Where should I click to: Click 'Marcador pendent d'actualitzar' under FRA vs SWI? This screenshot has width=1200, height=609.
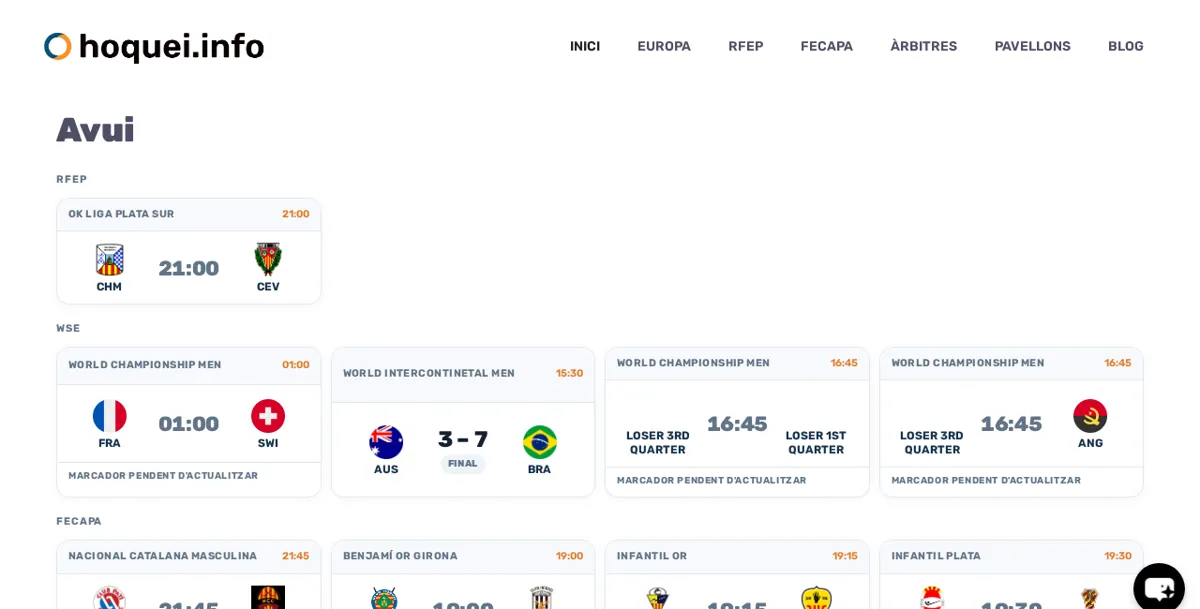tap(163, 476)
